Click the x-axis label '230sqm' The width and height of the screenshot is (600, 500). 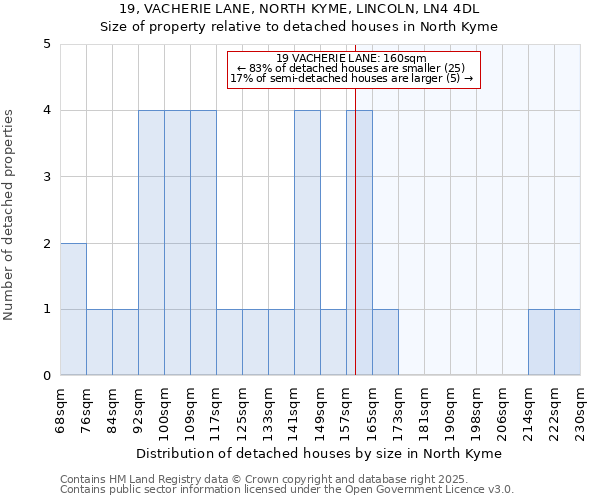click(x=580, y=415)
